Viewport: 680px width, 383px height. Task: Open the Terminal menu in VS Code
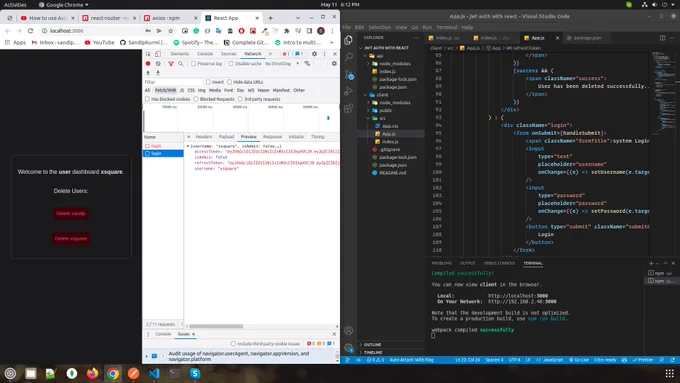[447, 27]
